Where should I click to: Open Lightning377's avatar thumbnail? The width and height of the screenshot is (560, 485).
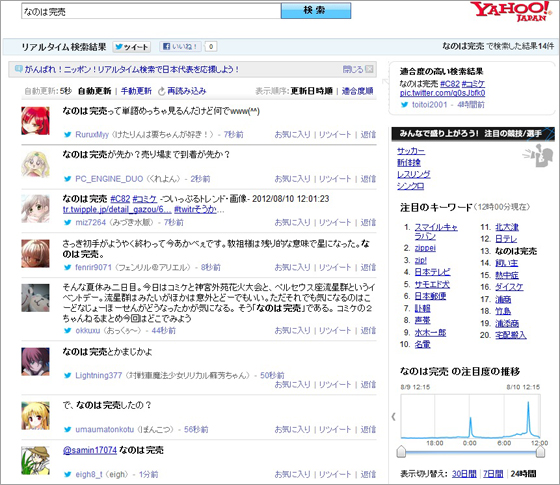pos(35,361)
